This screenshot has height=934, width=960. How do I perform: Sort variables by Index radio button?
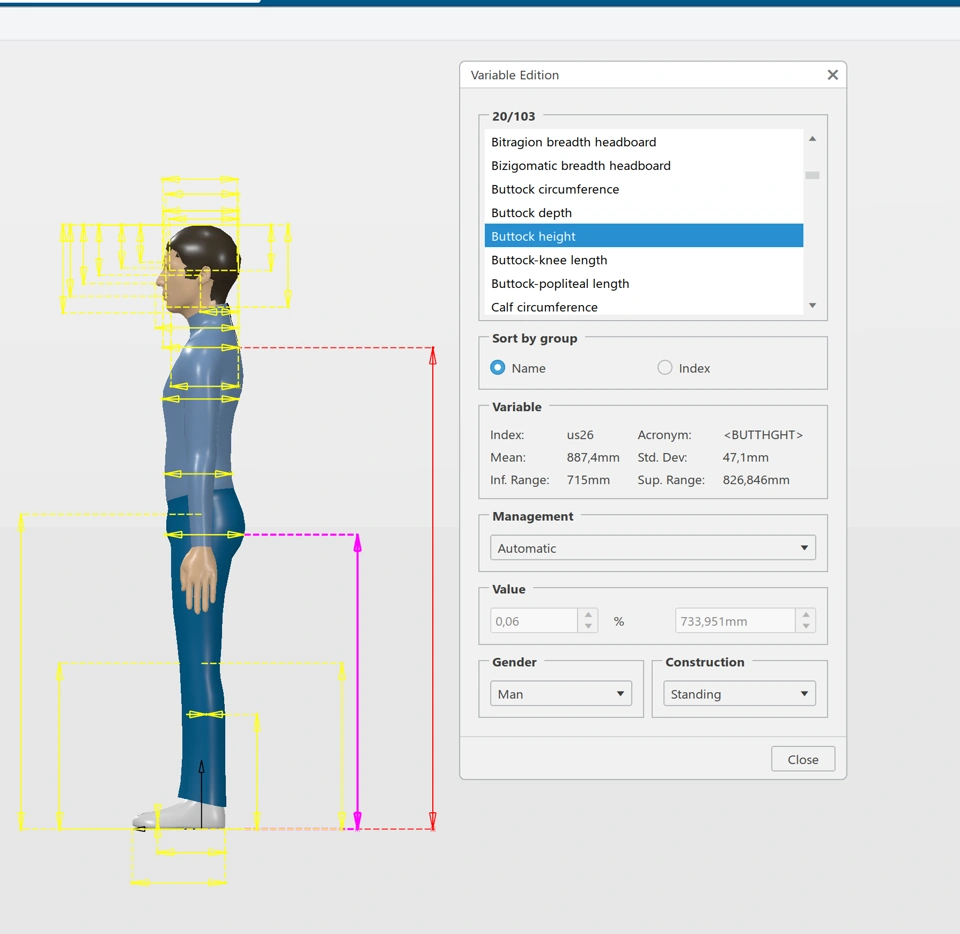(664, 367)
